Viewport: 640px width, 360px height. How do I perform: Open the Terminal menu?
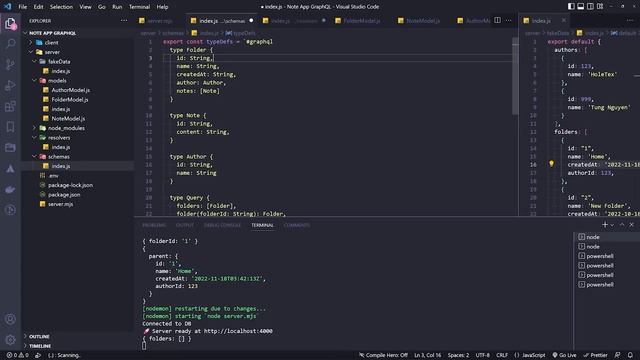pos(139,7)
